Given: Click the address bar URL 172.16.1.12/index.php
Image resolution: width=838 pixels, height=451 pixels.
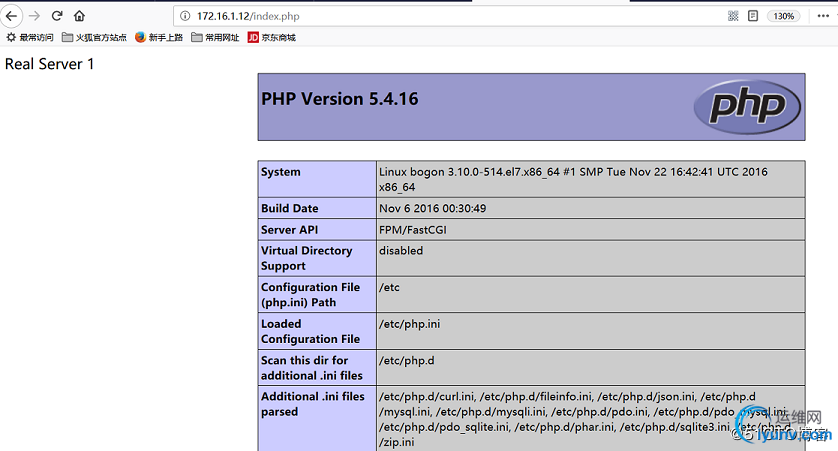Looking at the screenshot, I should (248, 16).
